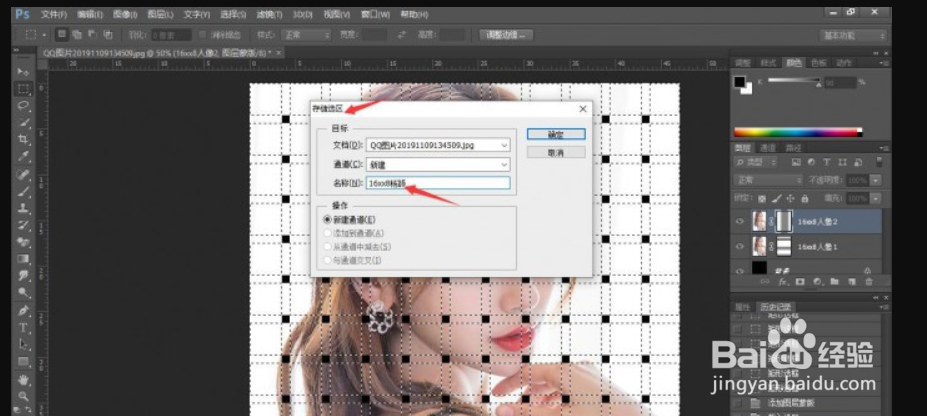
Task: Open the 样式 style dropdown in options bar
Action: coord(306,35)
